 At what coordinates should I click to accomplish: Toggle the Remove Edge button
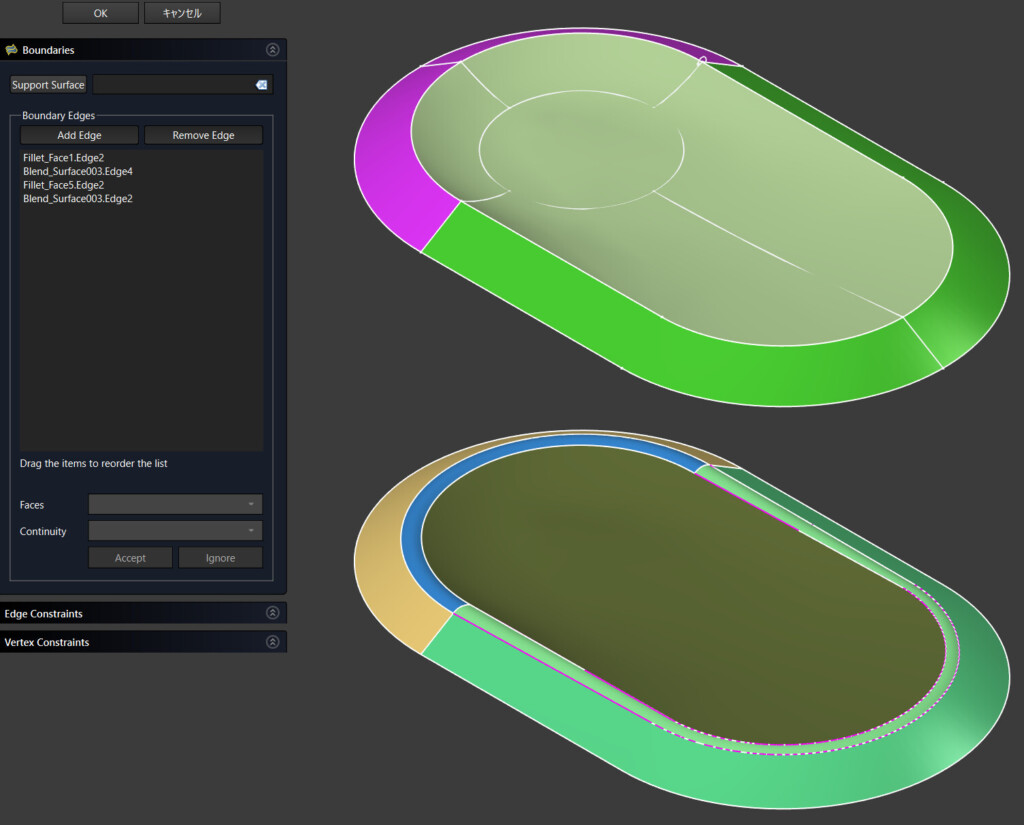203,135
